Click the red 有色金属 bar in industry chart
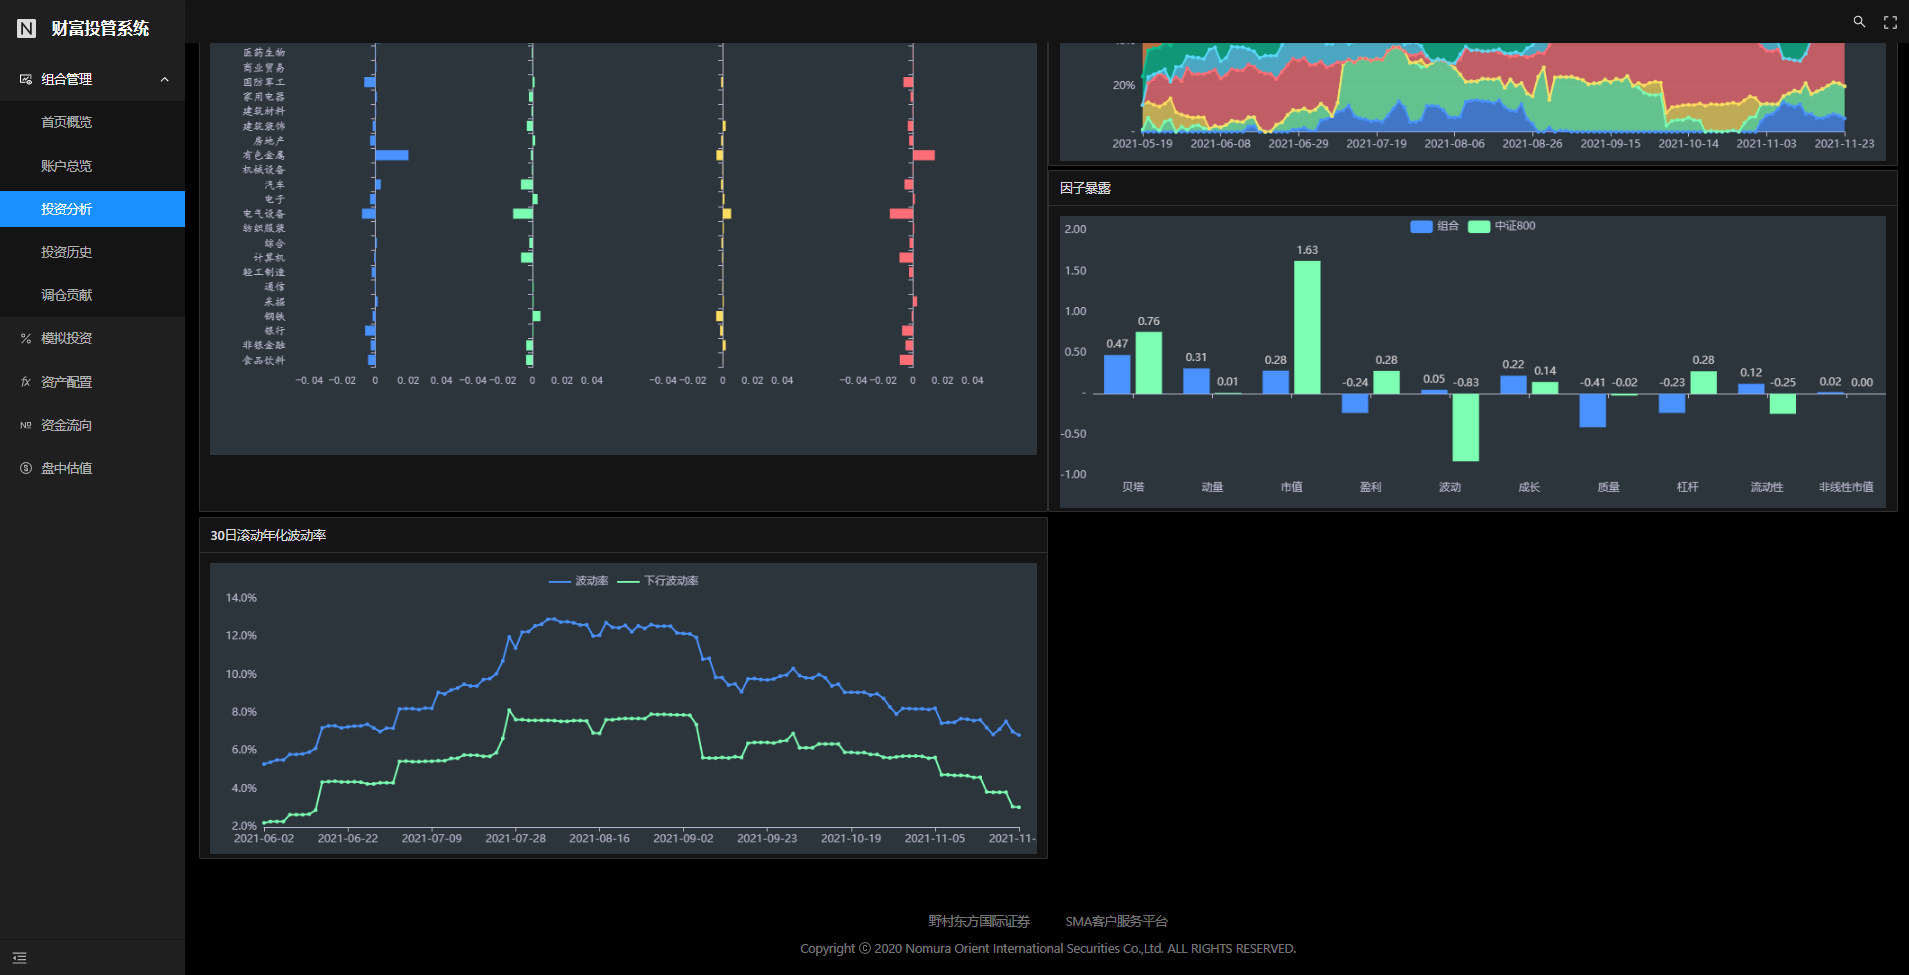The image size is (1909, 975). tap(924, 155)
